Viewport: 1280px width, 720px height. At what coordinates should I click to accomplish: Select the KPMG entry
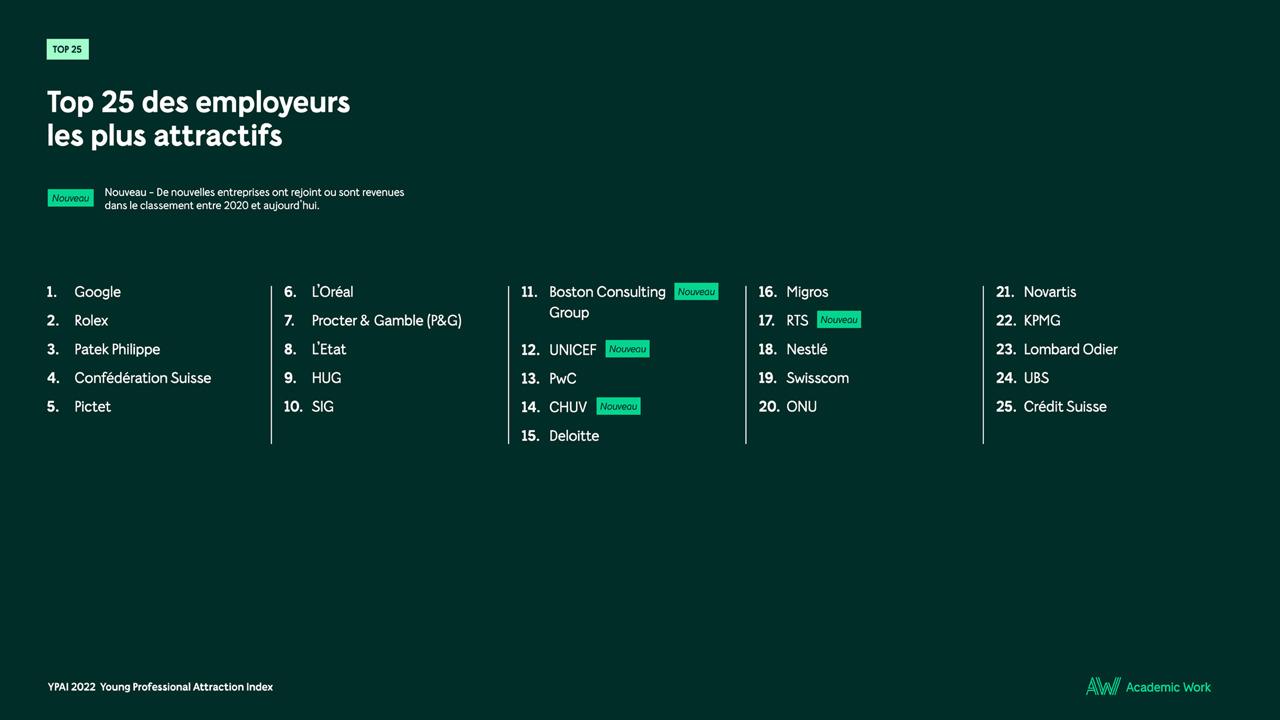(x=1042, y=320)
